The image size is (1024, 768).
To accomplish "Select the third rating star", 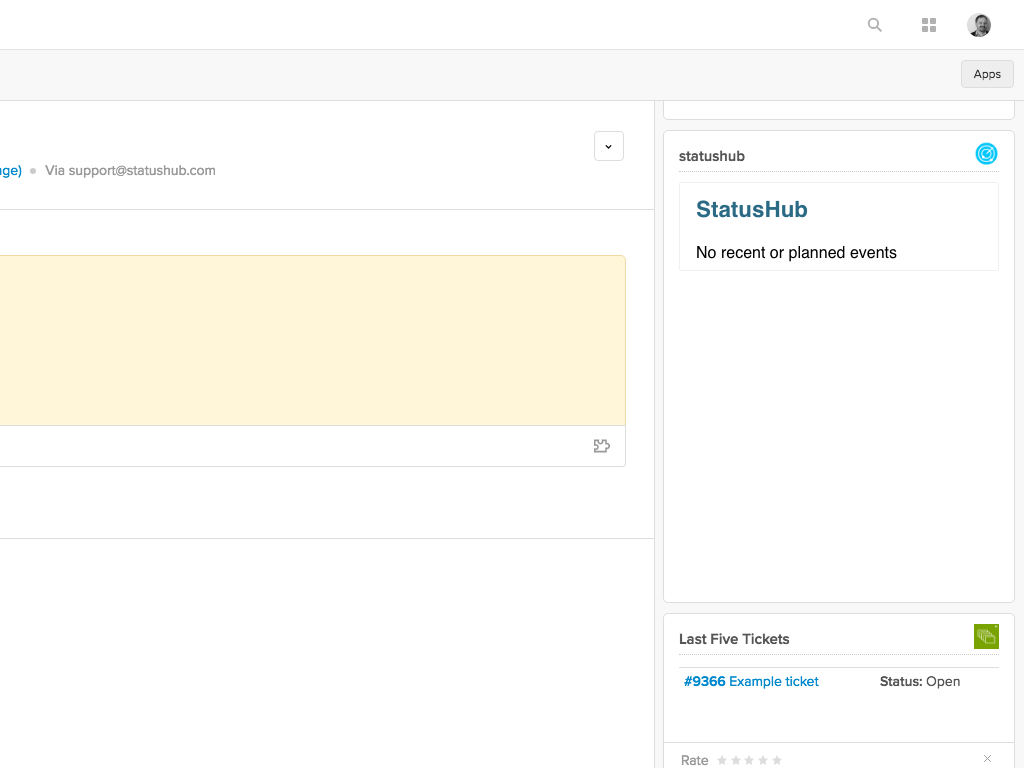I will click(x=750, y=761).
